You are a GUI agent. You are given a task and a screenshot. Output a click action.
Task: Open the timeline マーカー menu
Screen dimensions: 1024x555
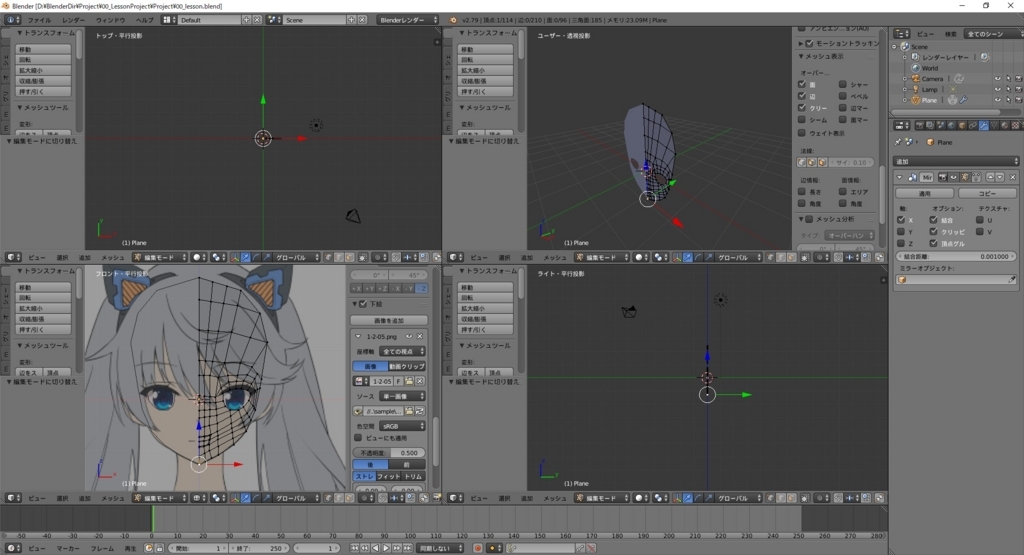[68, 548]
